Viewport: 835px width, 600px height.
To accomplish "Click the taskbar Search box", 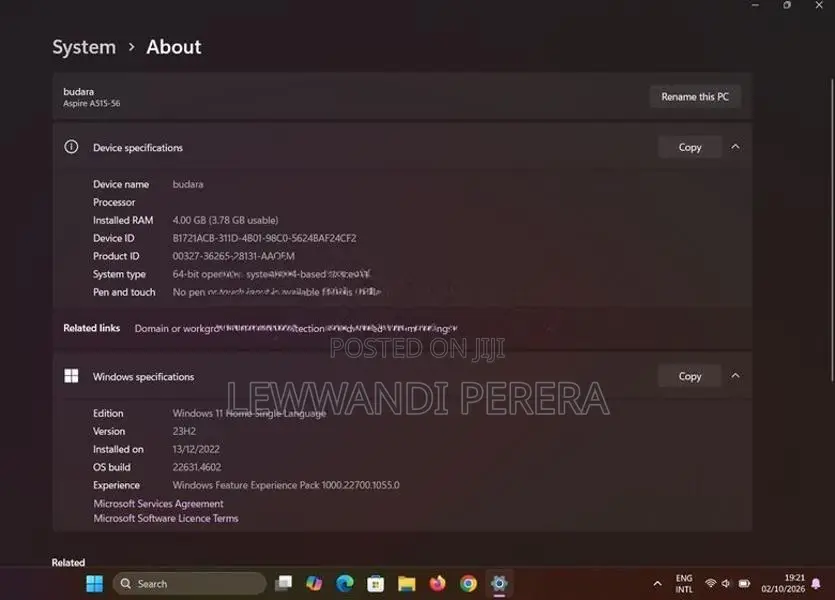I will 190,584.
